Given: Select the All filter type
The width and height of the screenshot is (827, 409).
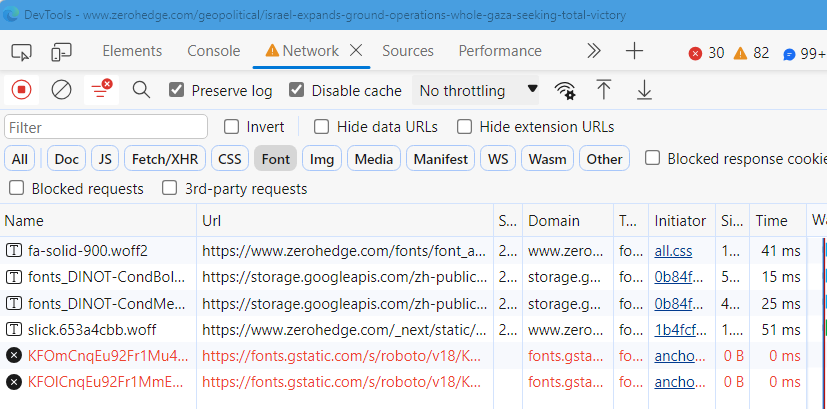Looking at the screenshot, I should tap(20, 159).
